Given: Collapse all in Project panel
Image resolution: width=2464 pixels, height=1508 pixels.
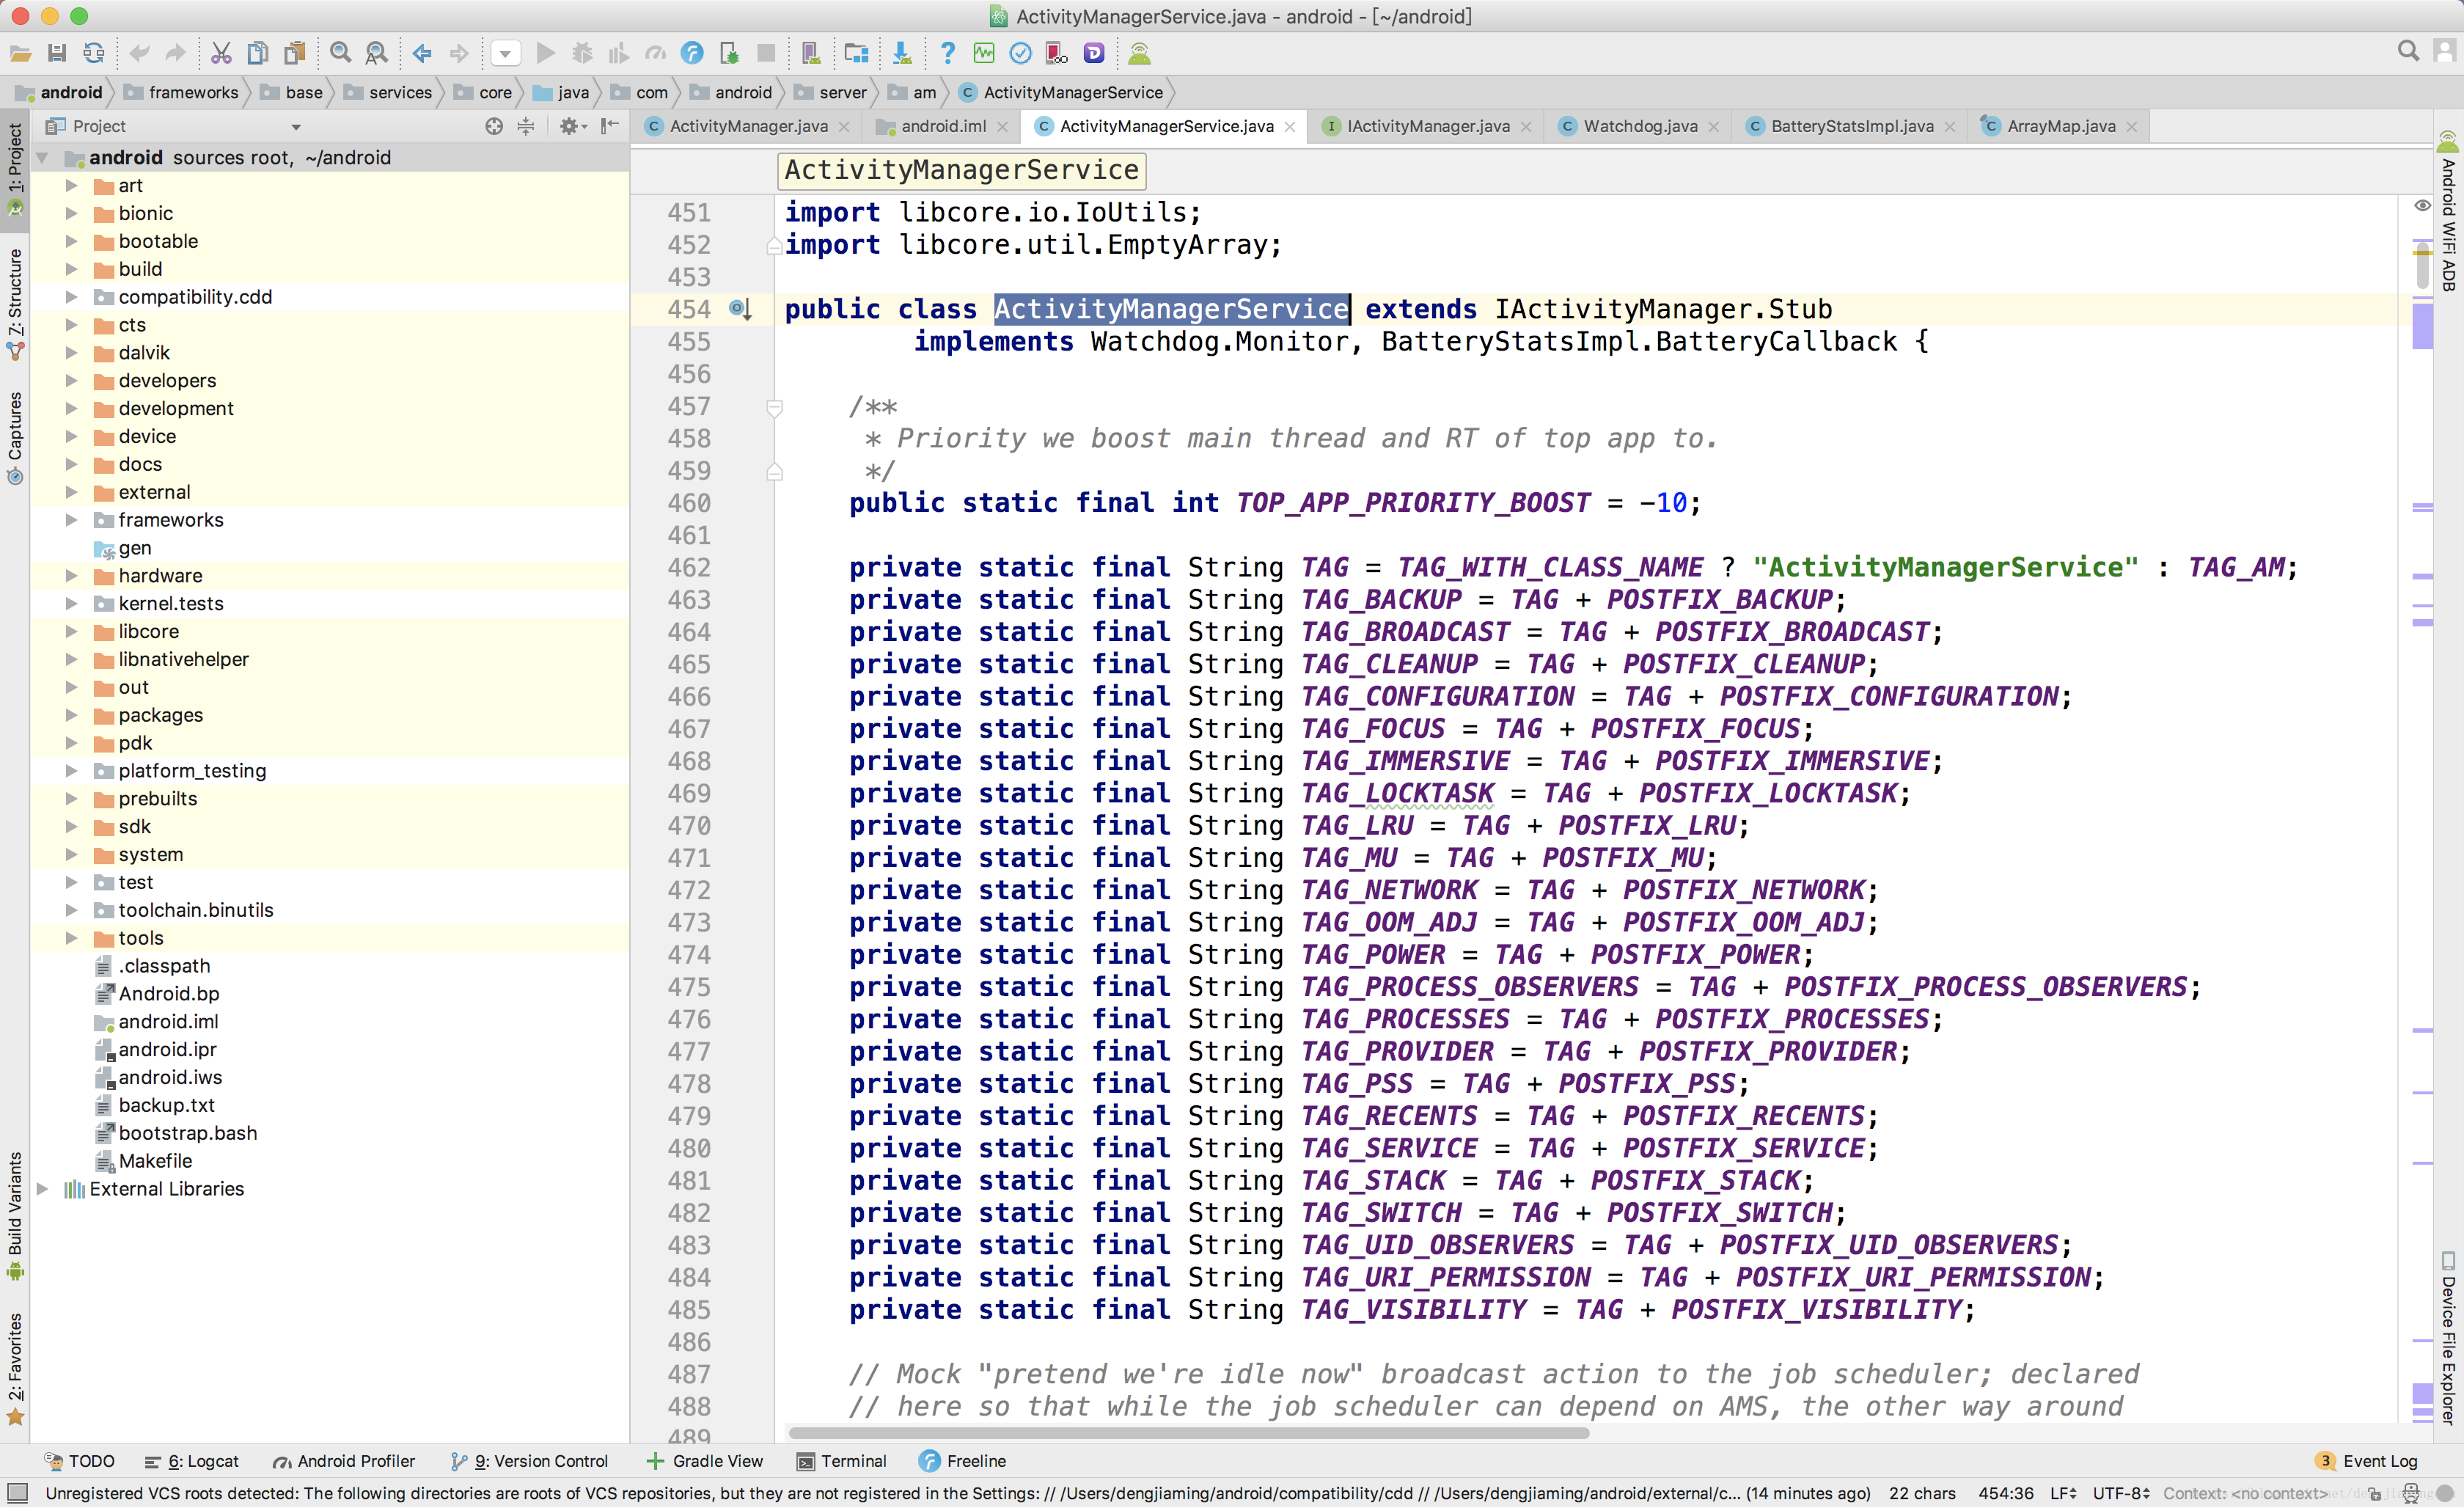Looking at the screenshot, I should click(526, 126).
